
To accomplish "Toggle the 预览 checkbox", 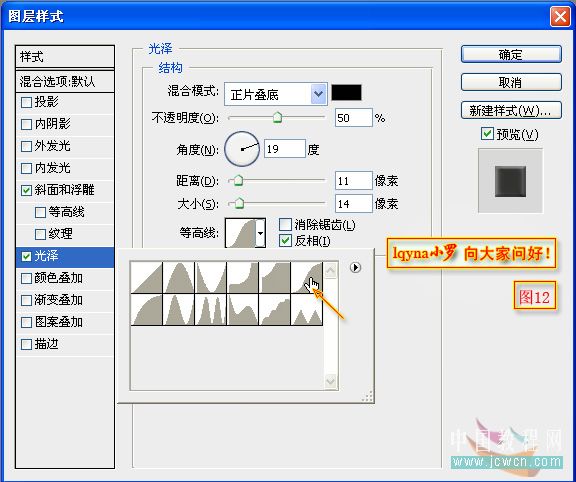I will (487, 133).
